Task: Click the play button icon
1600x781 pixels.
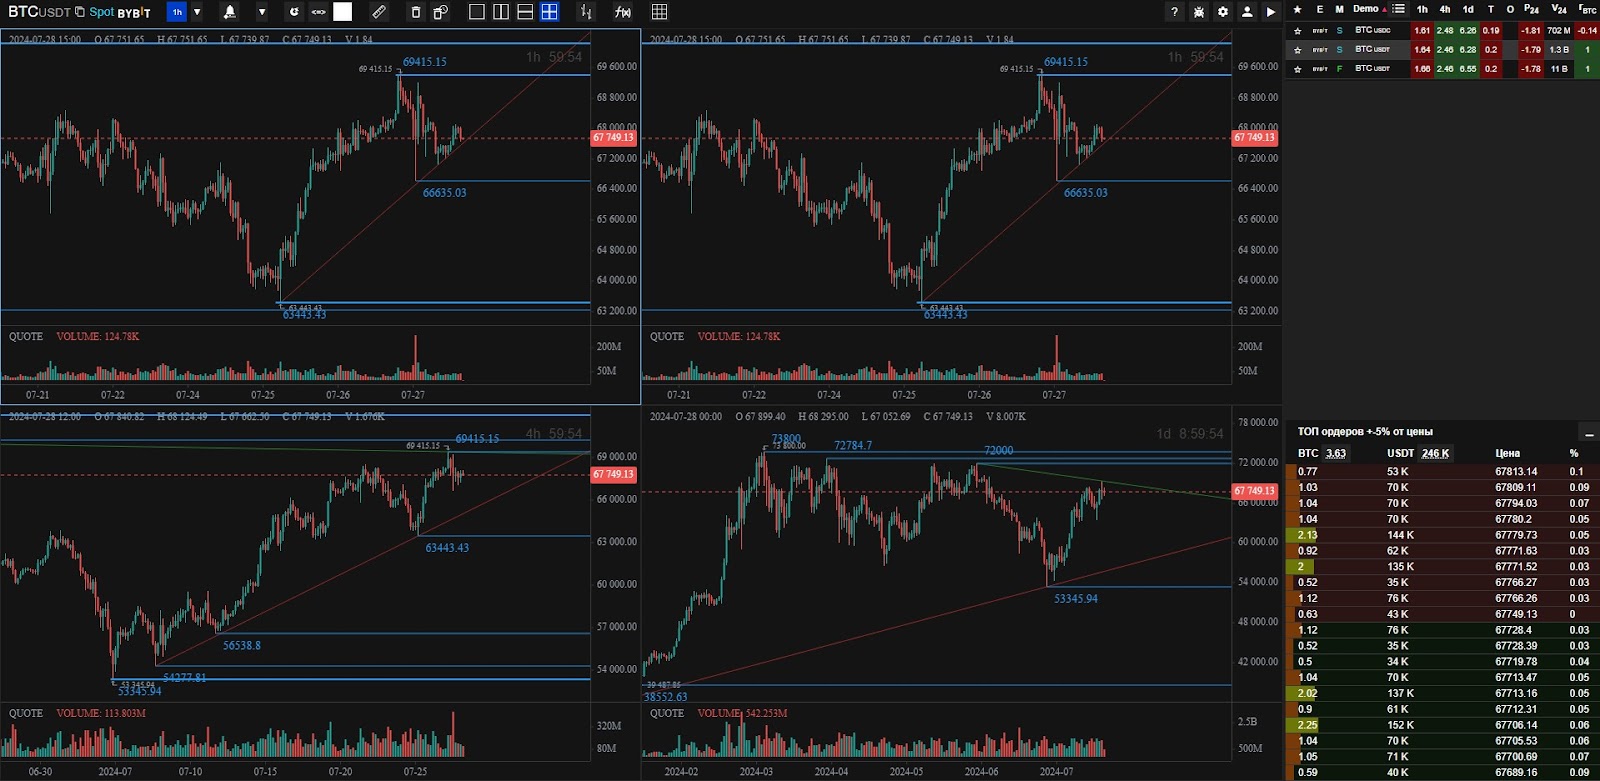Action: [x=1271, y=12]
